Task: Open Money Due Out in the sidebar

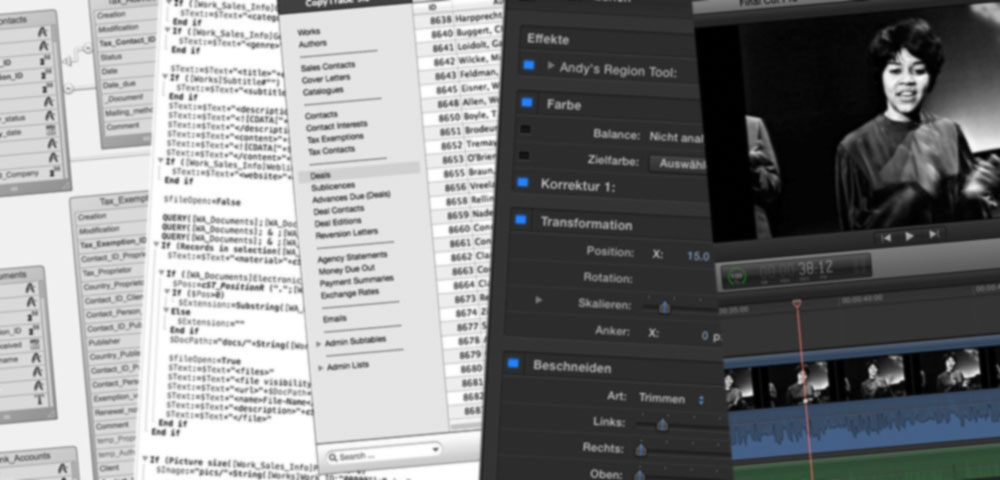Action: pyautogui.click(x=347, y=270)
